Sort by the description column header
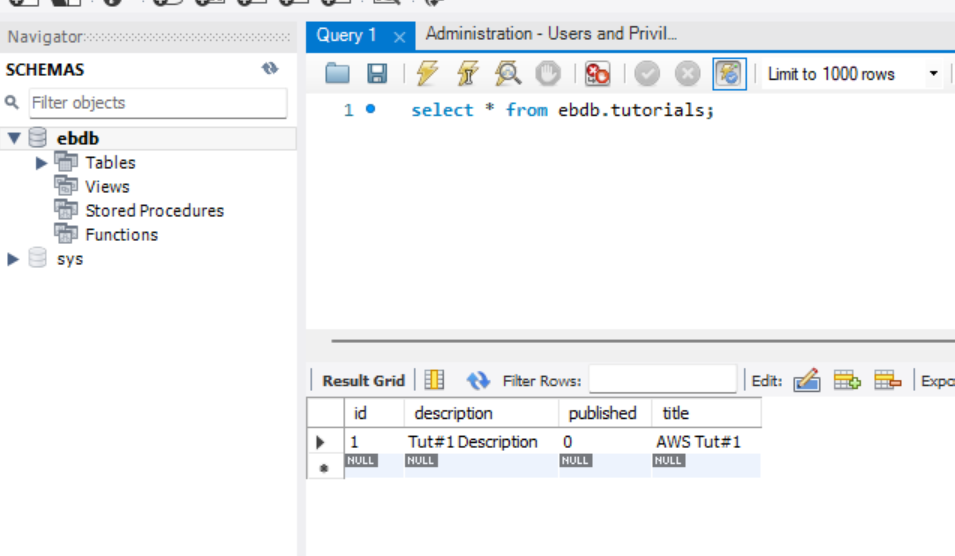 481,413
